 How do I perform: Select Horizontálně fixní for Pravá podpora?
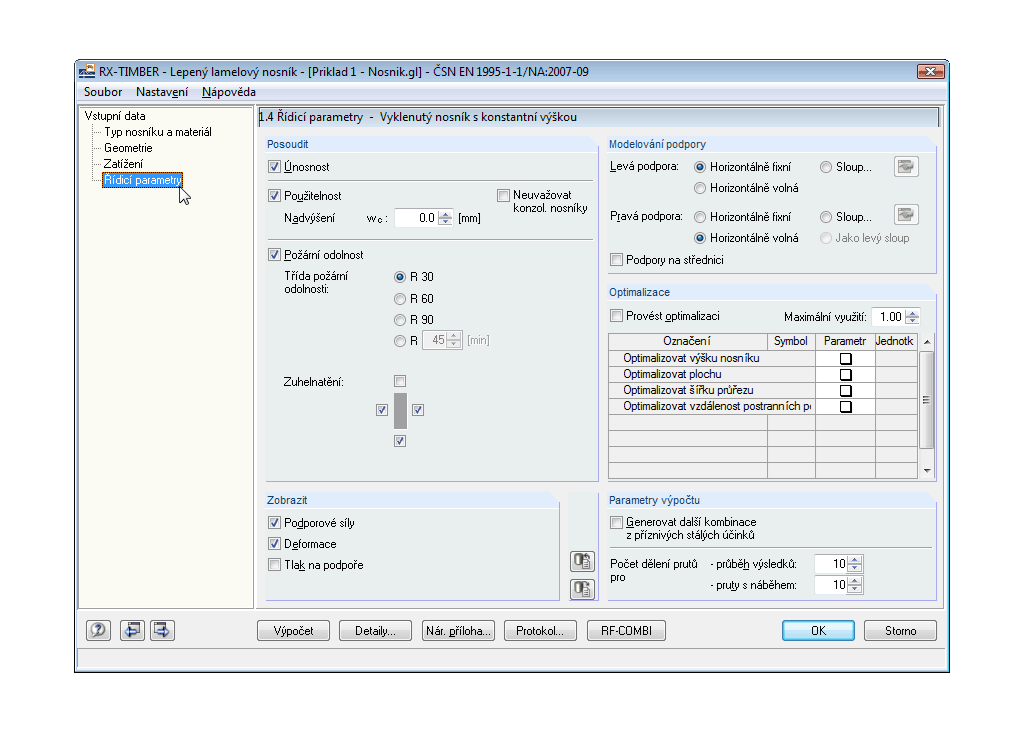698,215
